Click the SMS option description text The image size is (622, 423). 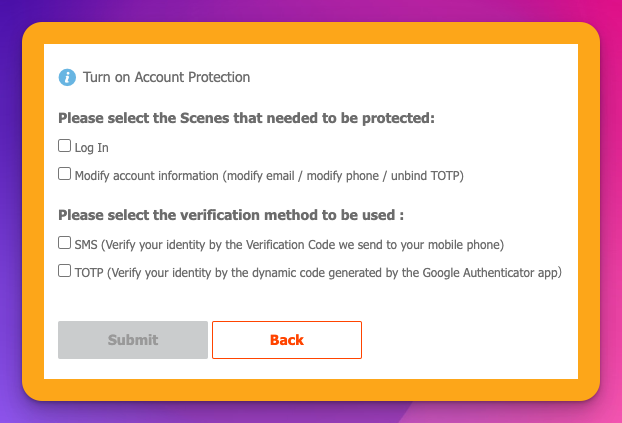click(289, 244)
